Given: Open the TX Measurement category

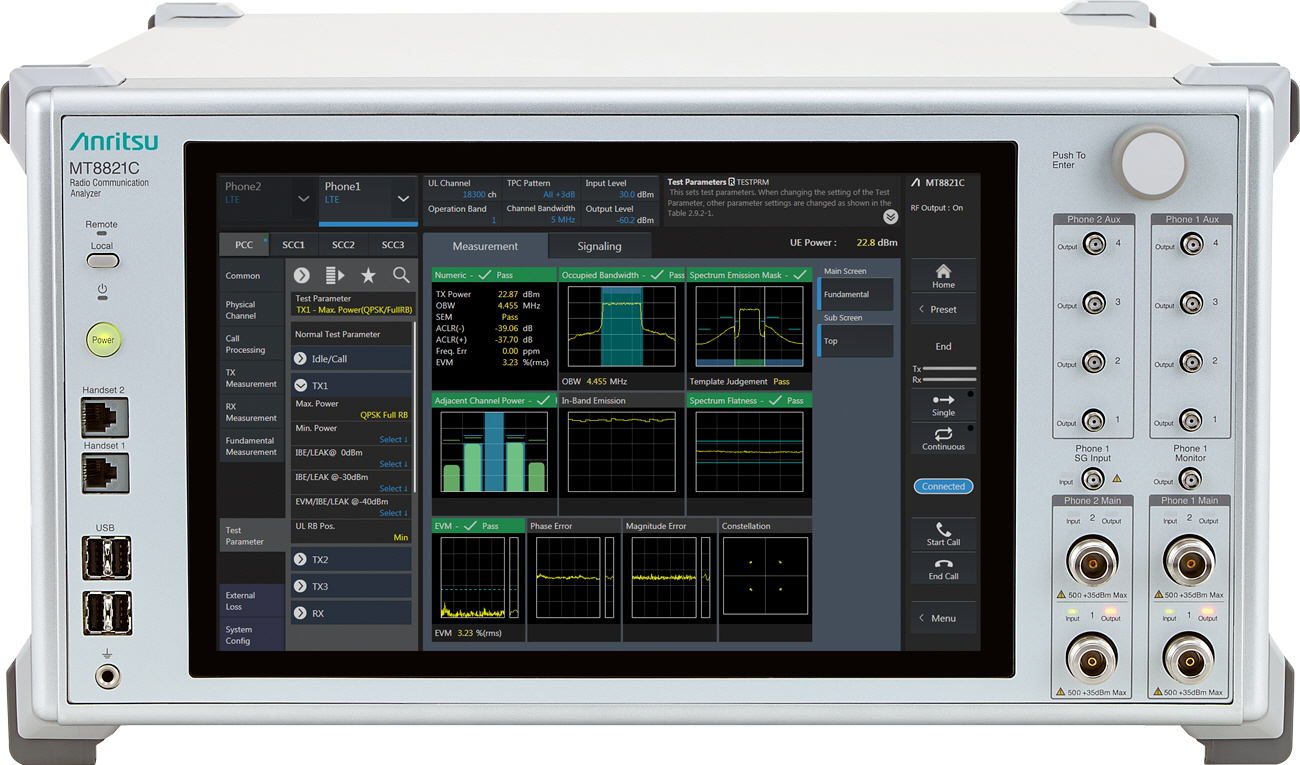Looking at the screenshot, I should (252, 378).
